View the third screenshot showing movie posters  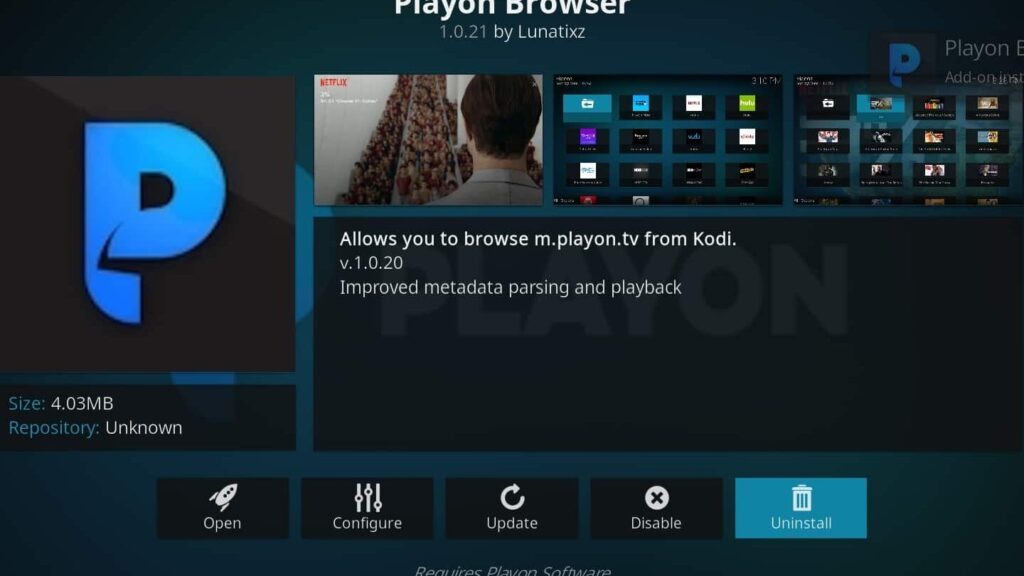908,140
